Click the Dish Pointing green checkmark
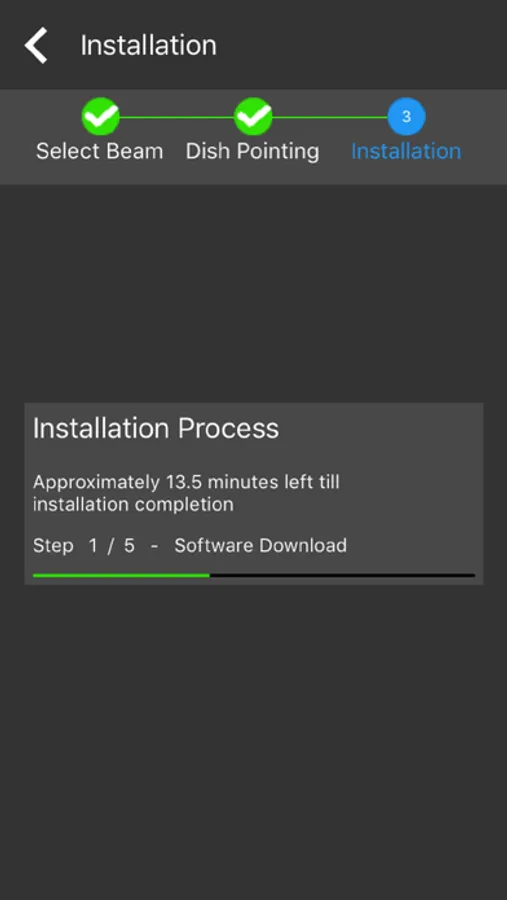The width and height of the screenshot is (507, 900). [253, 117]
